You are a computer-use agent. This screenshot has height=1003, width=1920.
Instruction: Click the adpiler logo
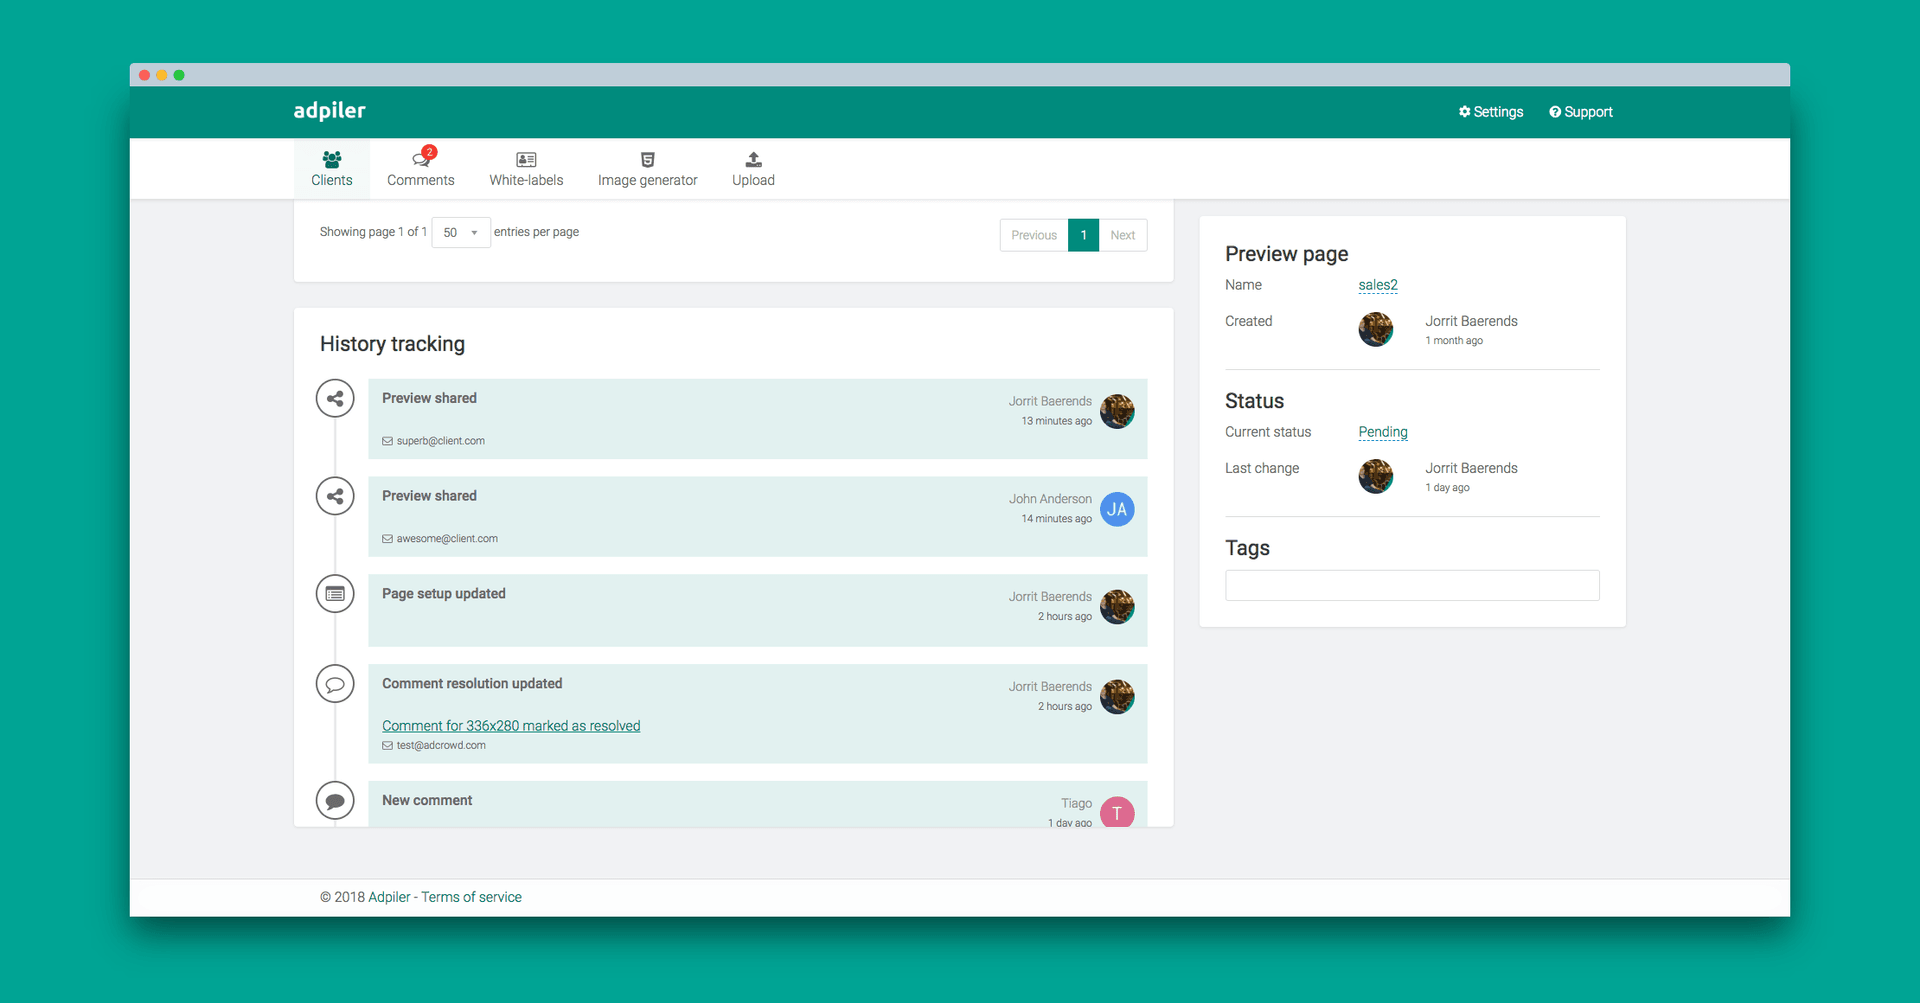(329, 110)
